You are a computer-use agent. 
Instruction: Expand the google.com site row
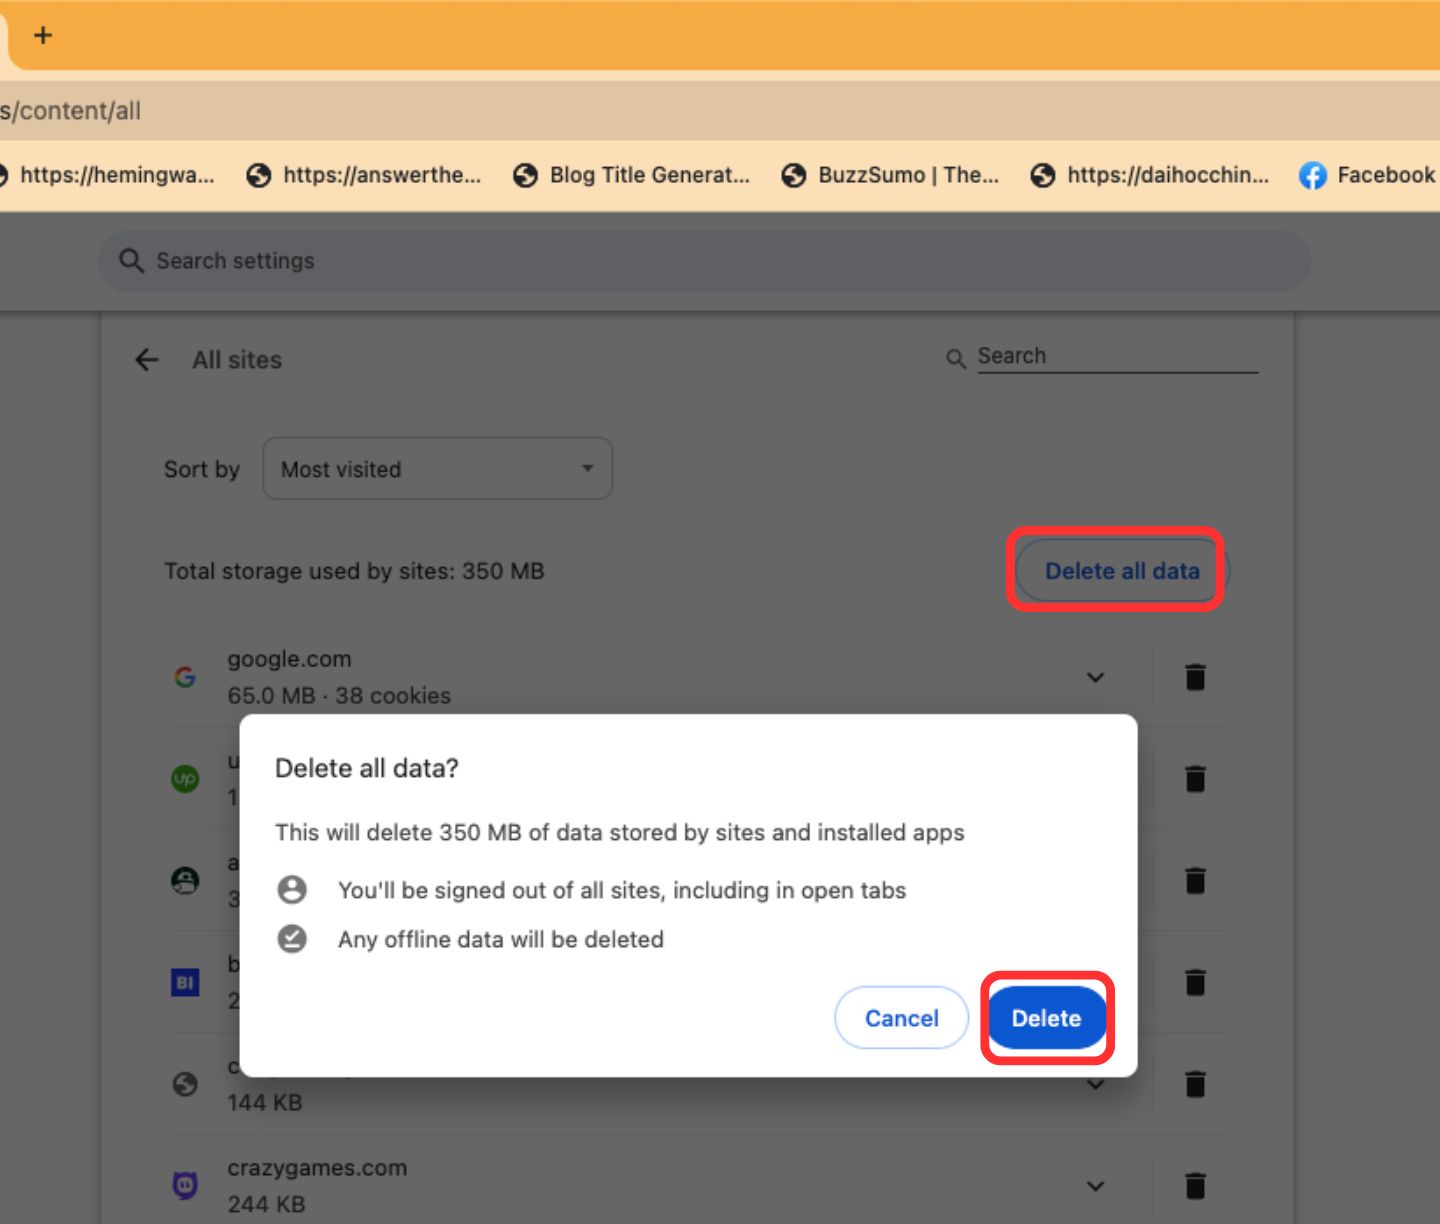click(x=1095, y=677)
